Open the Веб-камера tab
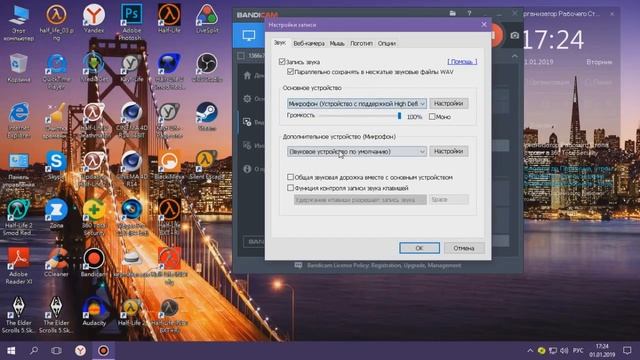 (x=309, y=43)
